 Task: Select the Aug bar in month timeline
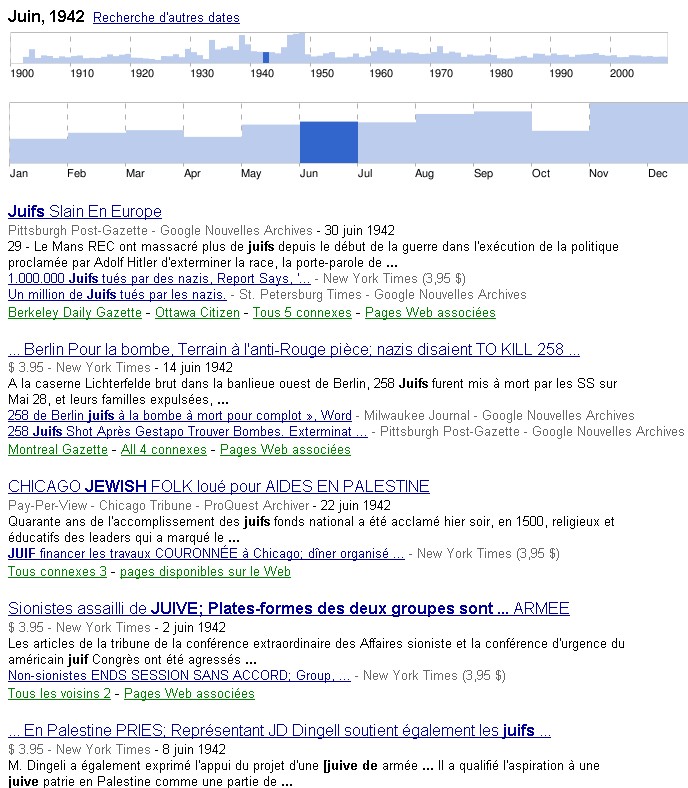coord(444,139)
